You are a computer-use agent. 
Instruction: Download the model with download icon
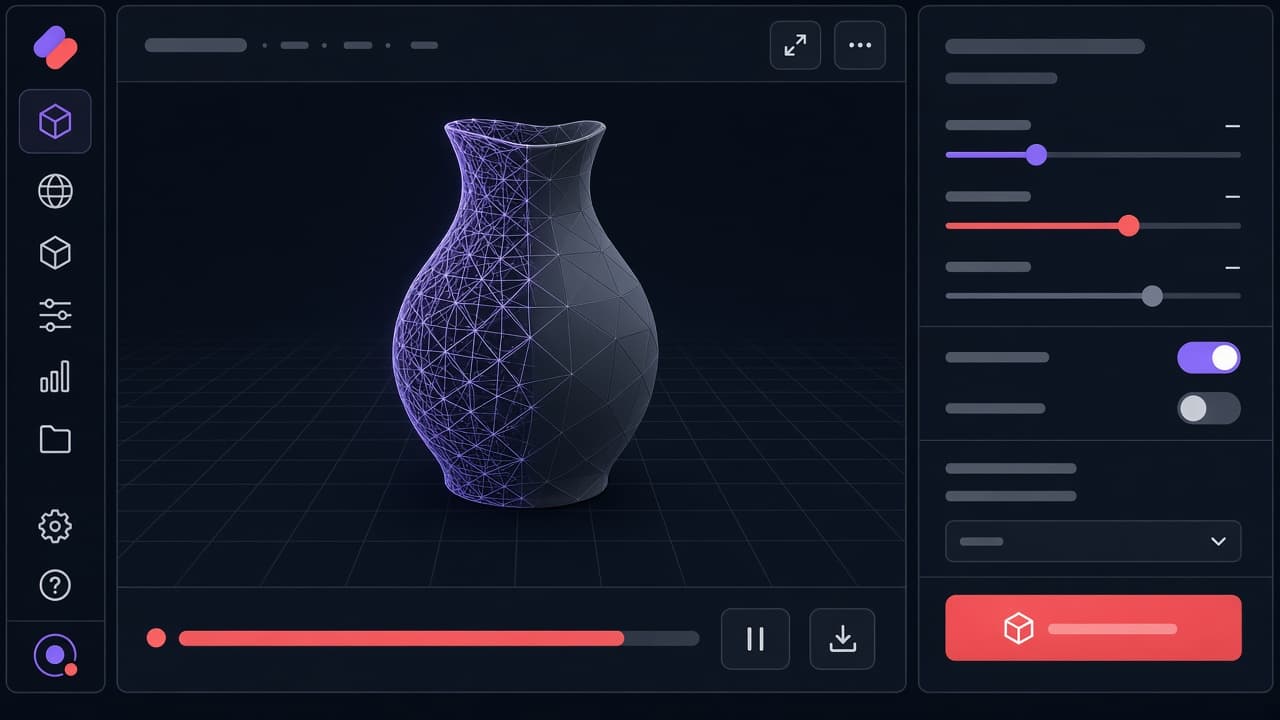coord(842,639)
